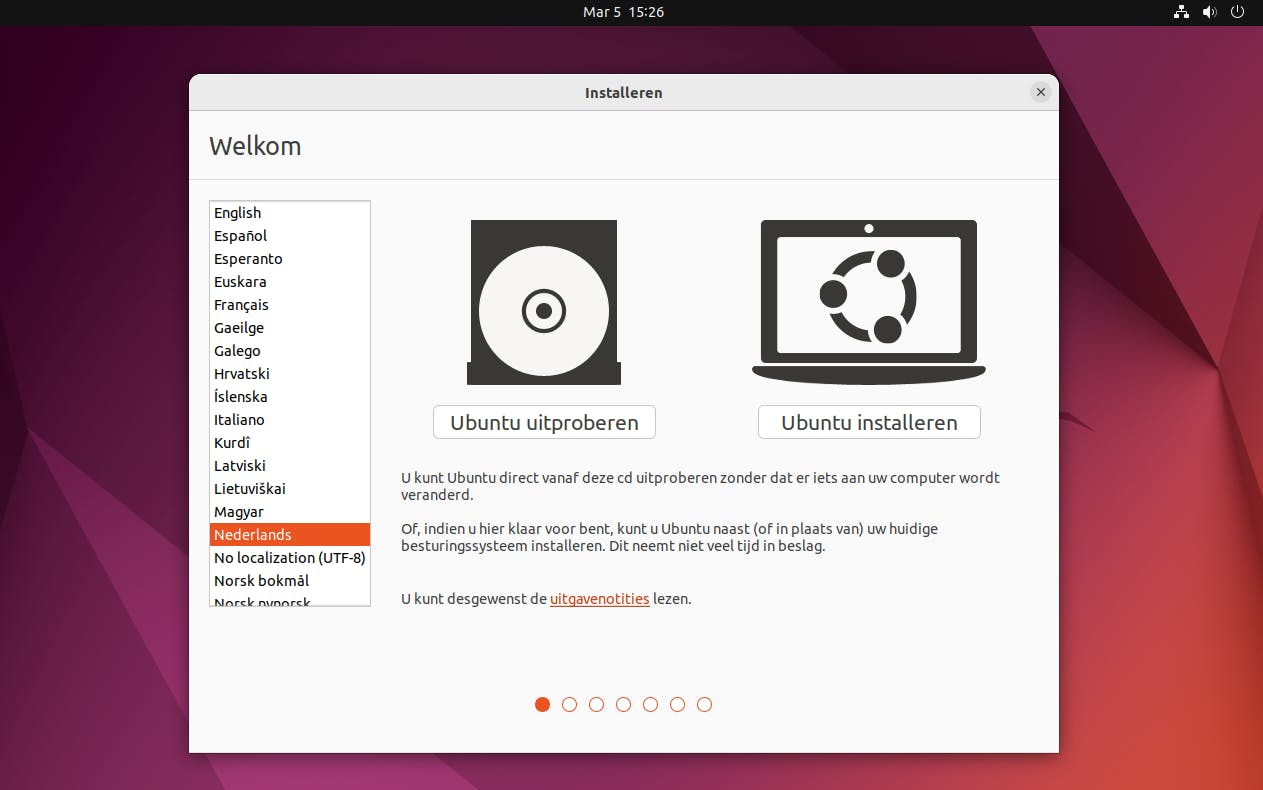Click the laptop with Ubuntu logo icon
Viewport: 1263px width, 790px height.
coord(869,301)
